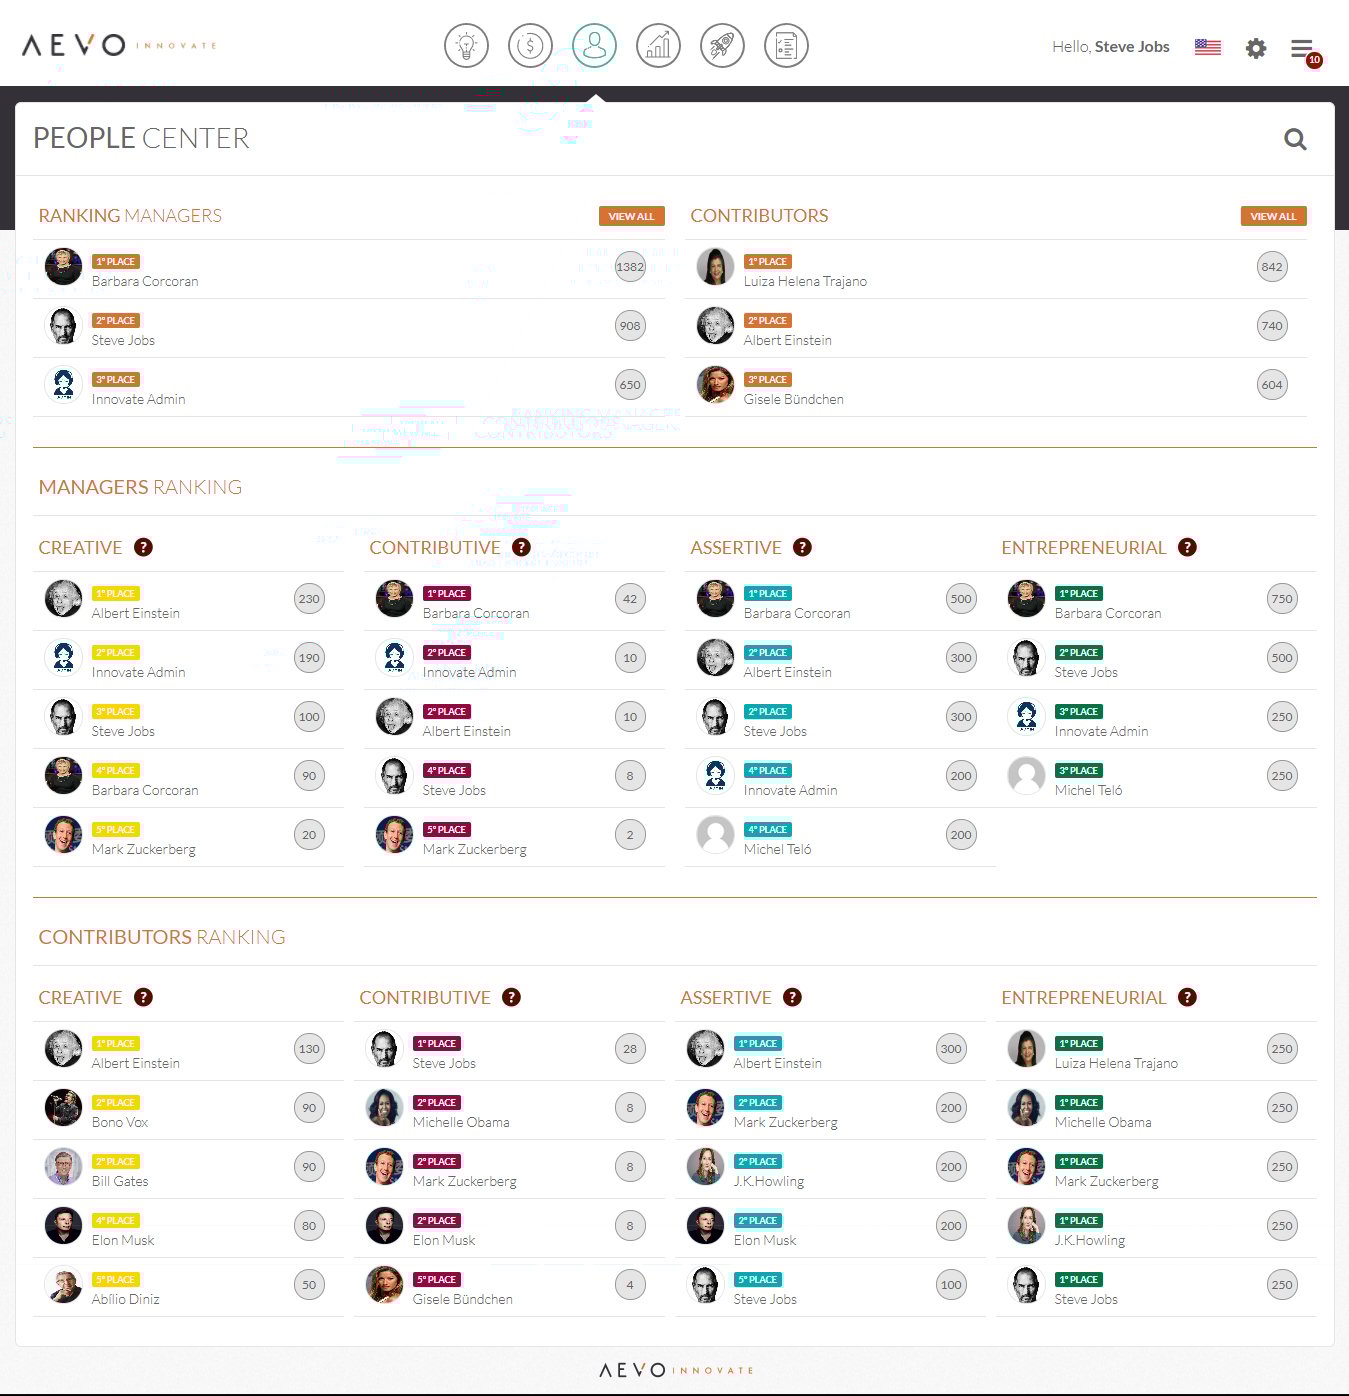
Task: Open Bono Vox's avatar photo
Action: [x=64, y=1108]
